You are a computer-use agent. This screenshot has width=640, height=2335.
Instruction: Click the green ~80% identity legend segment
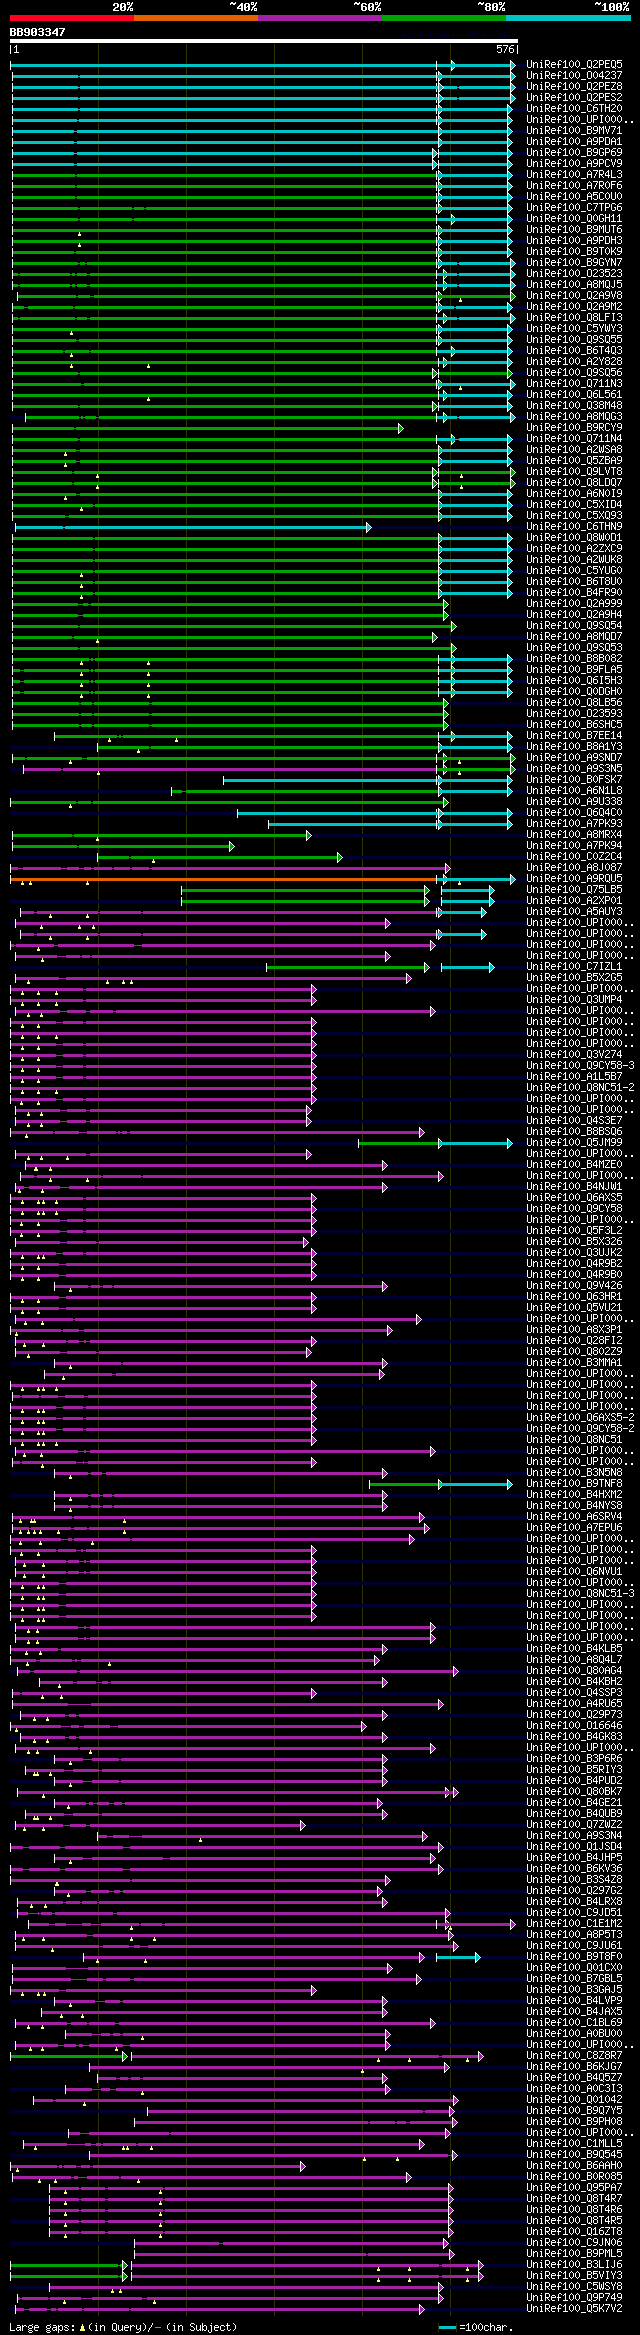tap(444, 18)
